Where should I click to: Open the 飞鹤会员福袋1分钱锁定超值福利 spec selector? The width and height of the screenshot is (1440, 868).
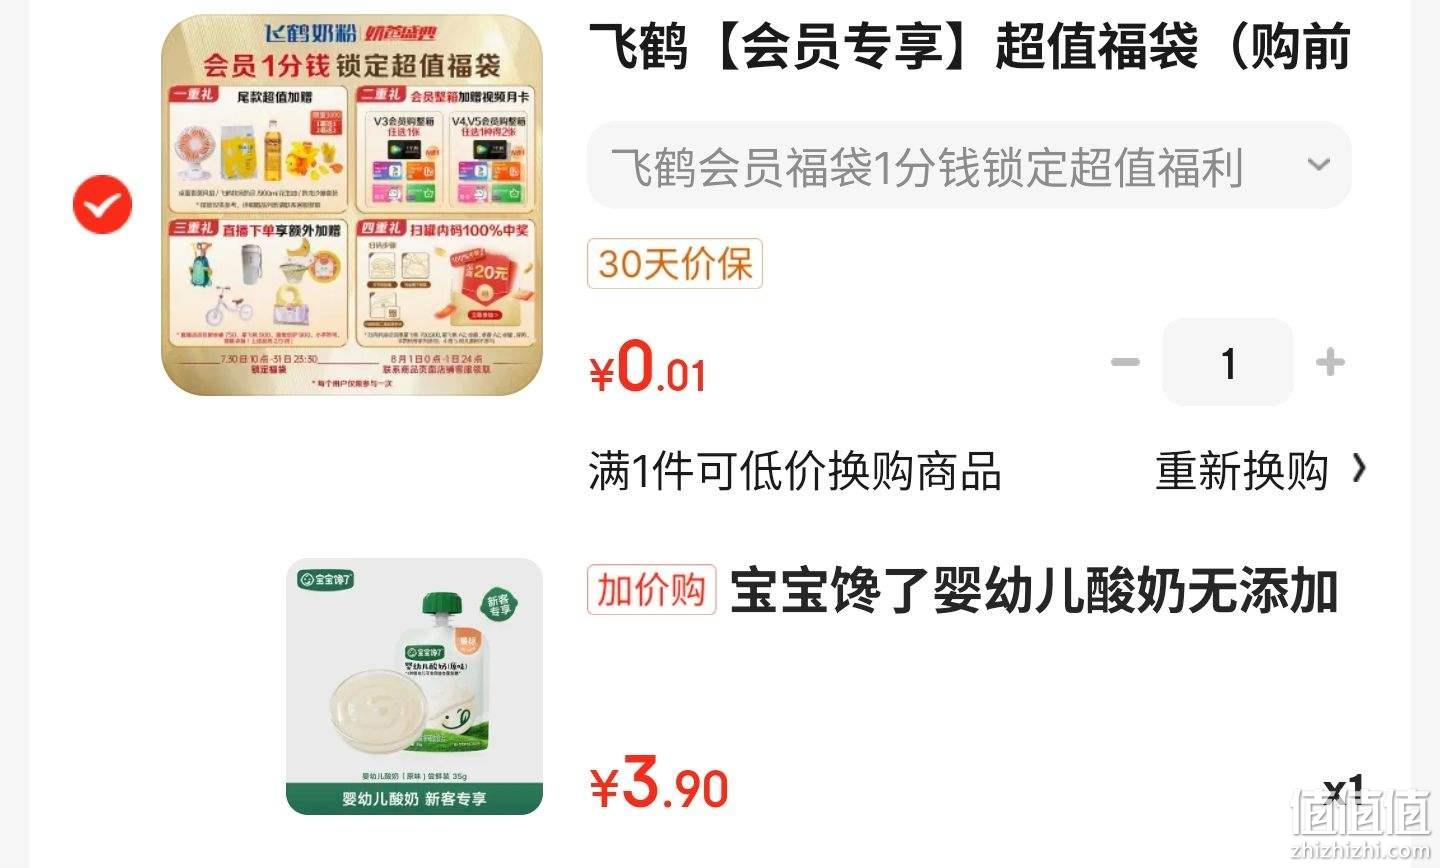[969, 166]
